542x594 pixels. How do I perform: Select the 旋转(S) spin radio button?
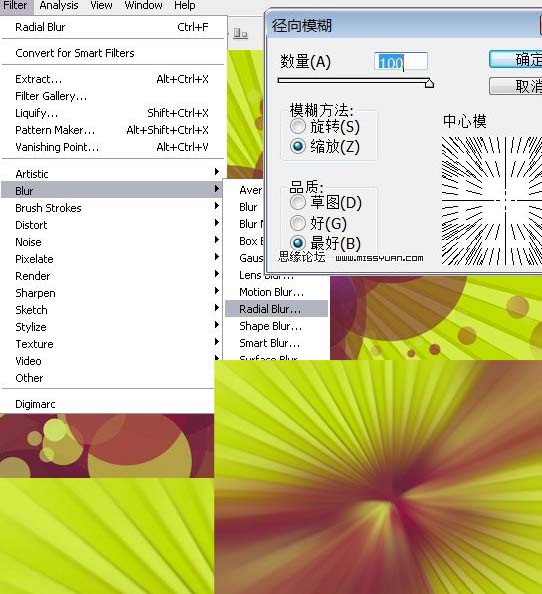298,126
